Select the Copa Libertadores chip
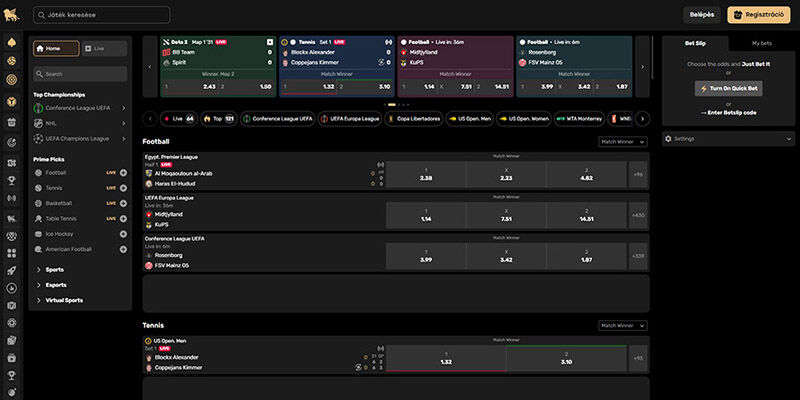The width and height of the screenshot is (800, 400). 413,119
